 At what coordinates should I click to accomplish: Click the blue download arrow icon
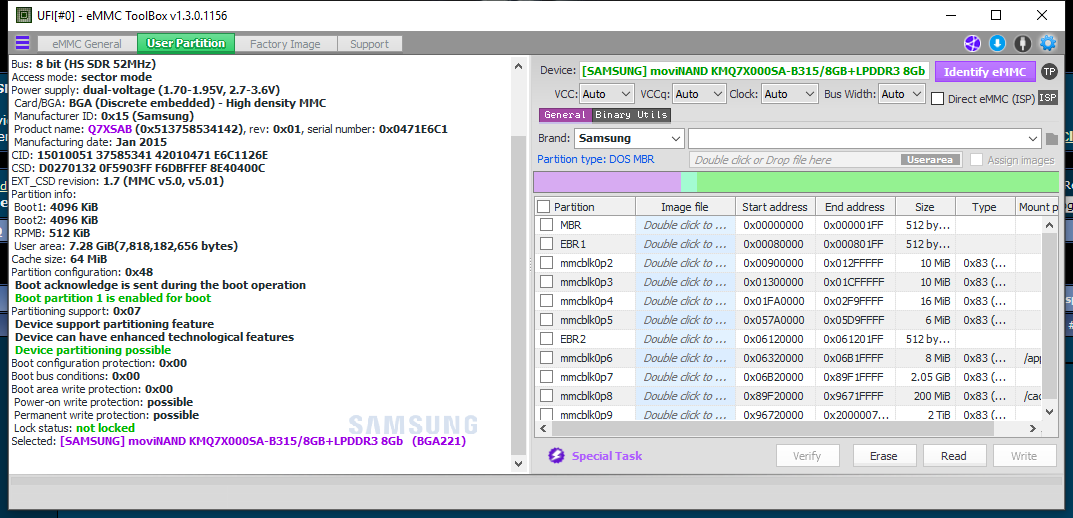[997, 44]
